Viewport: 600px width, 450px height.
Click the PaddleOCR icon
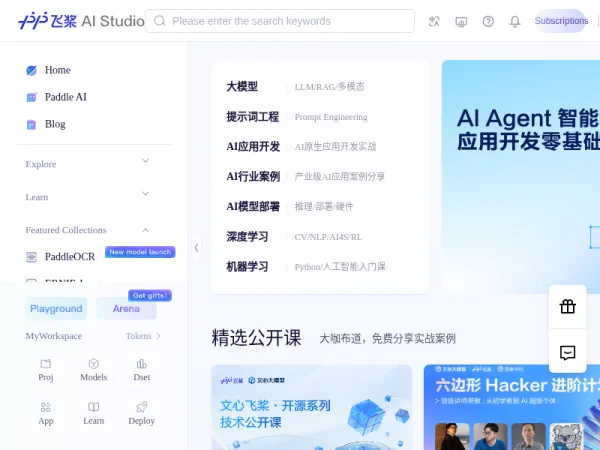pyautogui.click(x=31, y=257)
